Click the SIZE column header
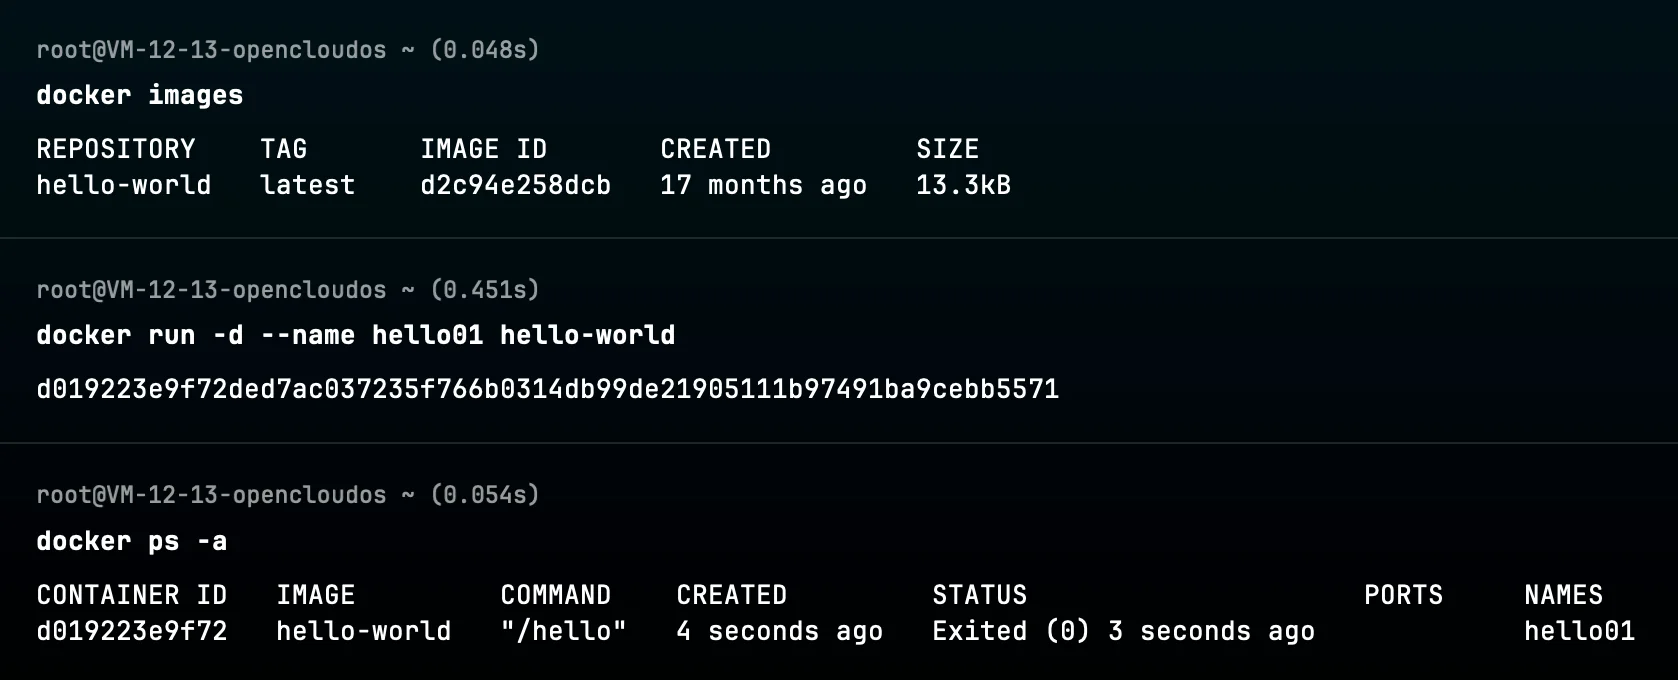 tap(947, 149)
